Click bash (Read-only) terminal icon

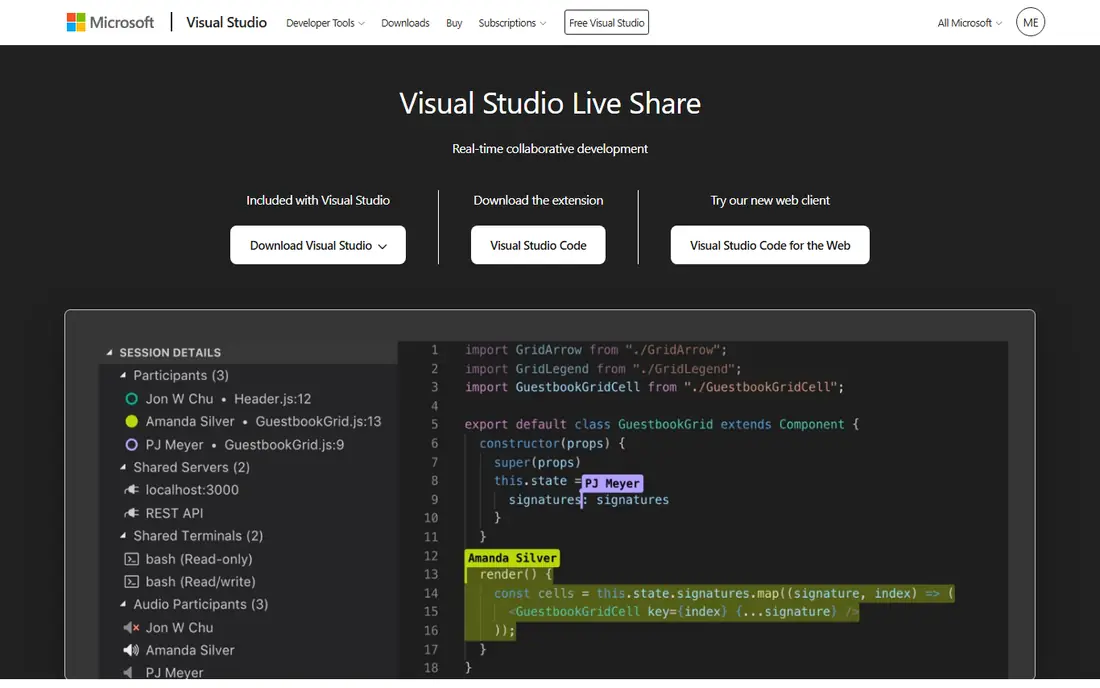131,559
